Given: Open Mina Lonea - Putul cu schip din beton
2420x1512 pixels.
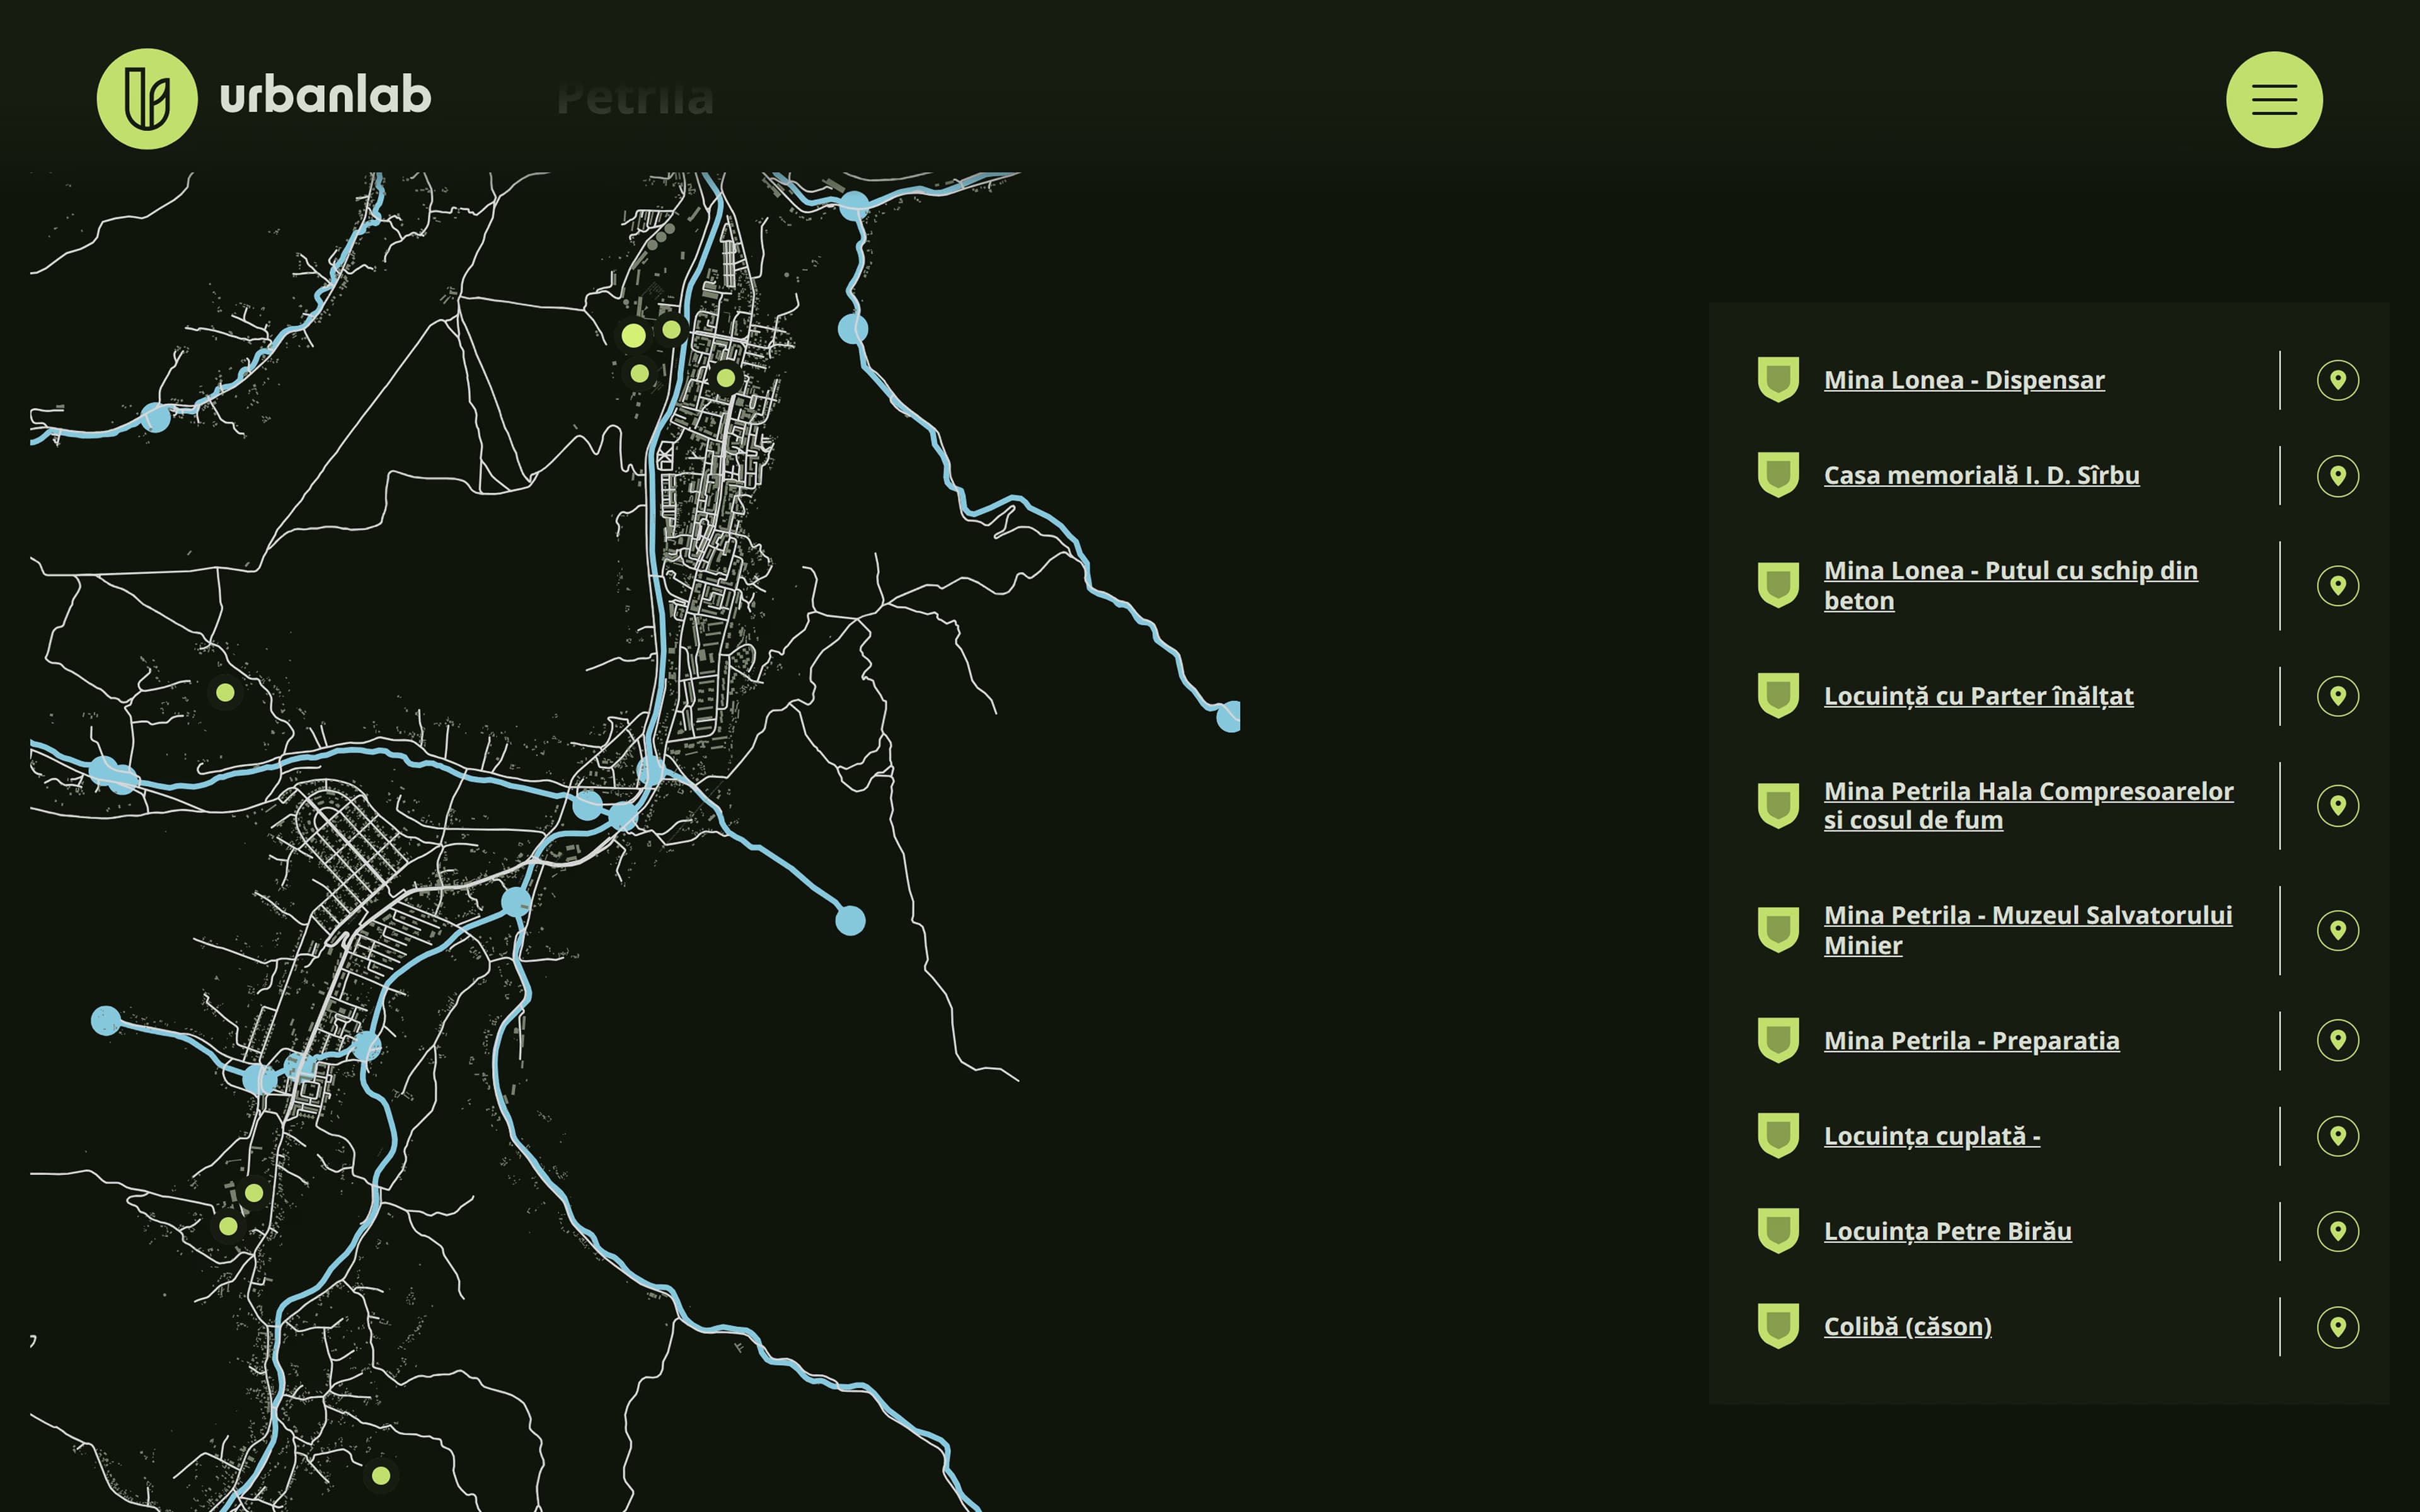Looking at the screenshot, I should pos(2010,585).
